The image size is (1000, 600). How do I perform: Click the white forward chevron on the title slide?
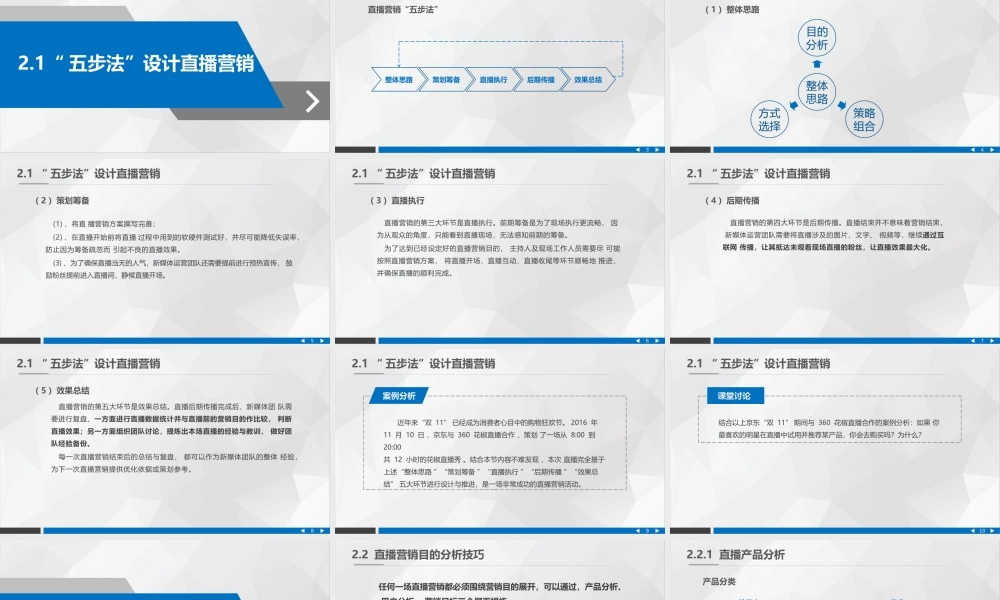[x=311, y=100]
